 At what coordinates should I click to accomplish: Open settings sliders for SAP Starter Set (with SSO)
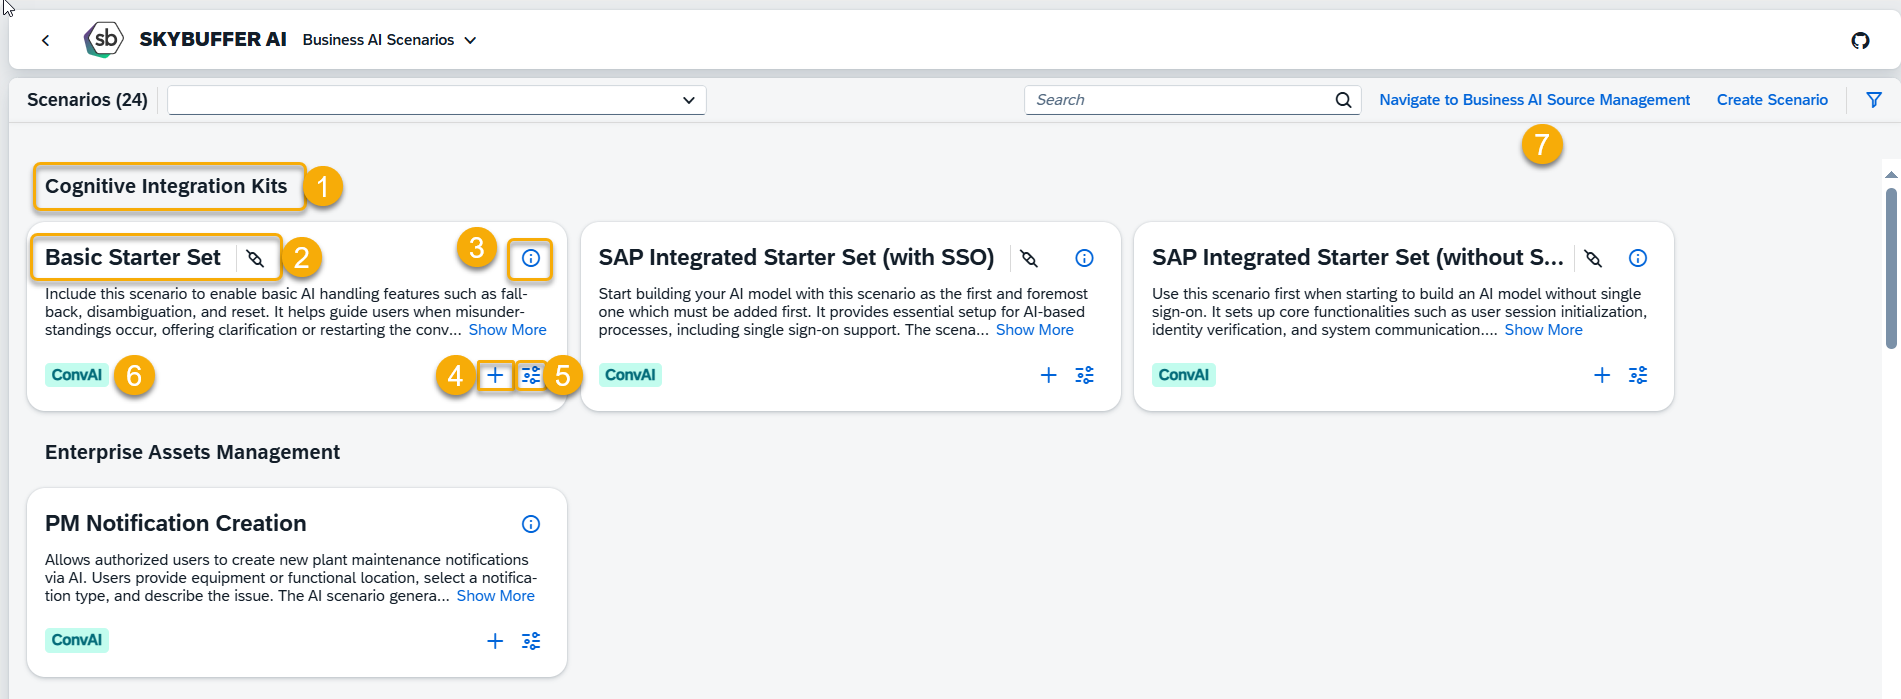pos(1084,375)
